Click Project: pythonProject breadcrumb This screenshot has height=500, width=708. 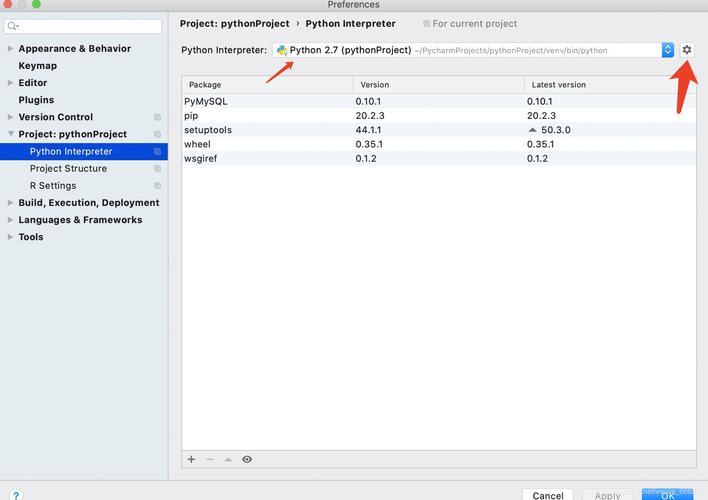(234, 23)
